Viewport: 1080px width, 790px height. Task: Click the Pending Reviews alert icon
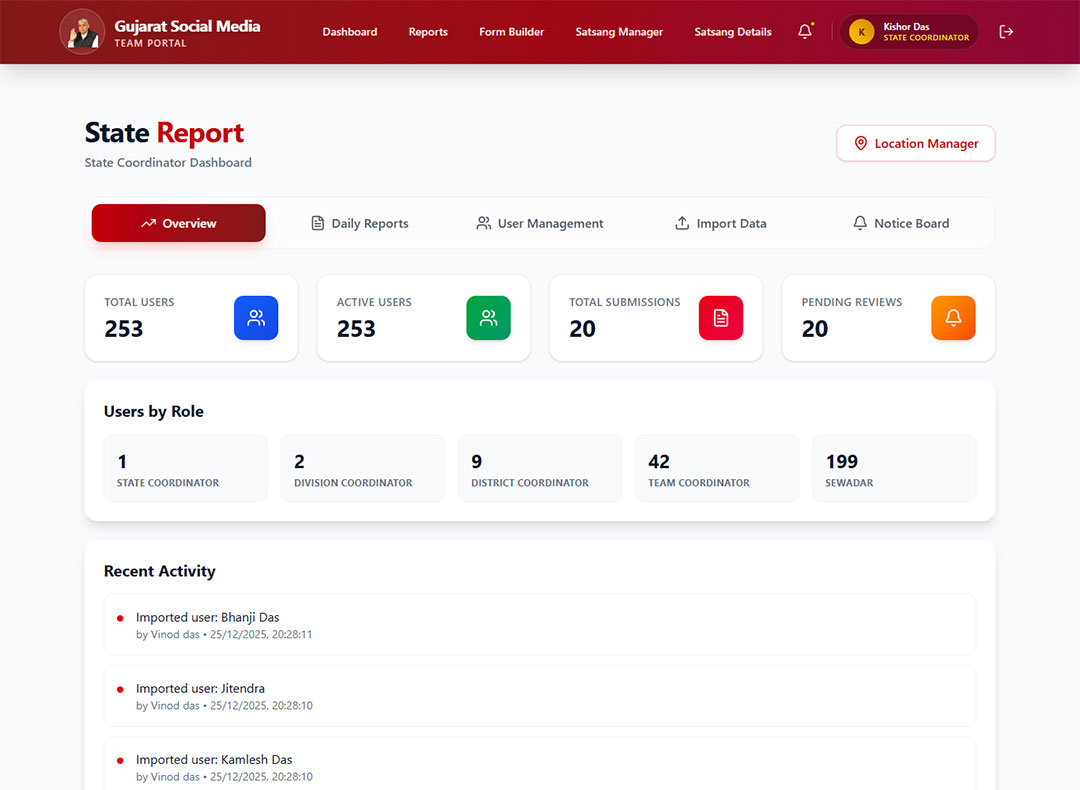[x=953, y=317]
